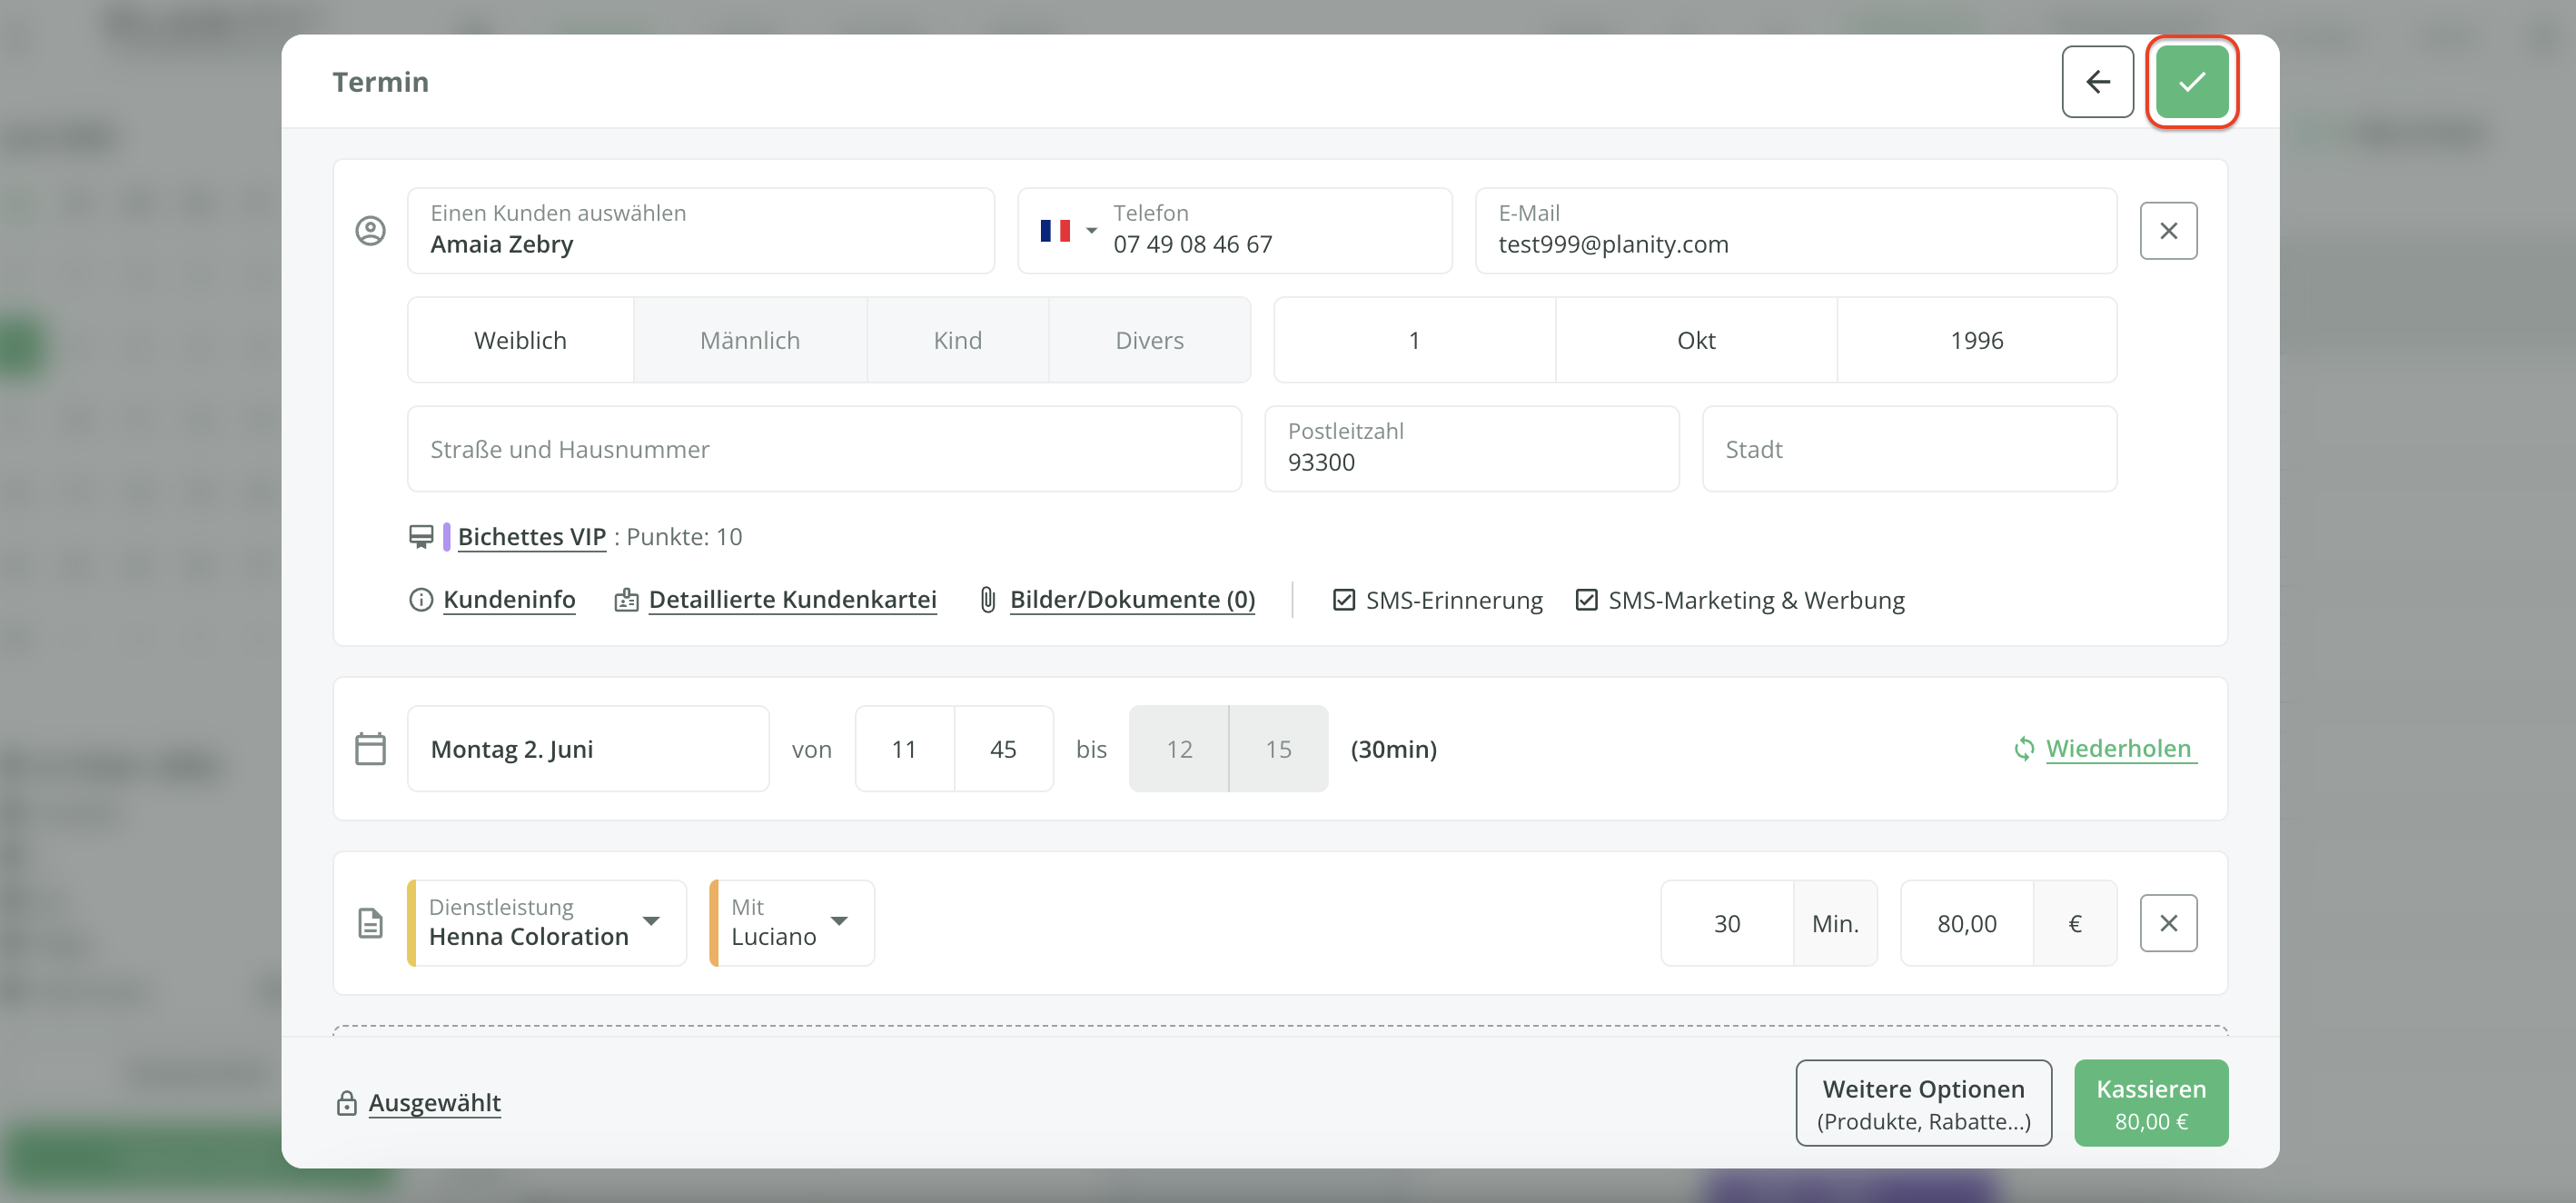Click the calendar icon beside date
Image resolution: width=2576 pixels, height=1203 pixels.
[x=370, y=749]
